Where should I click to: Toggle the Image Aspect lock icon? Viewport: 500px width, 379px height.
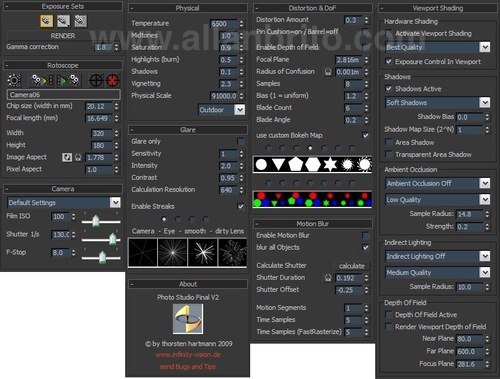tap(78, 157)
